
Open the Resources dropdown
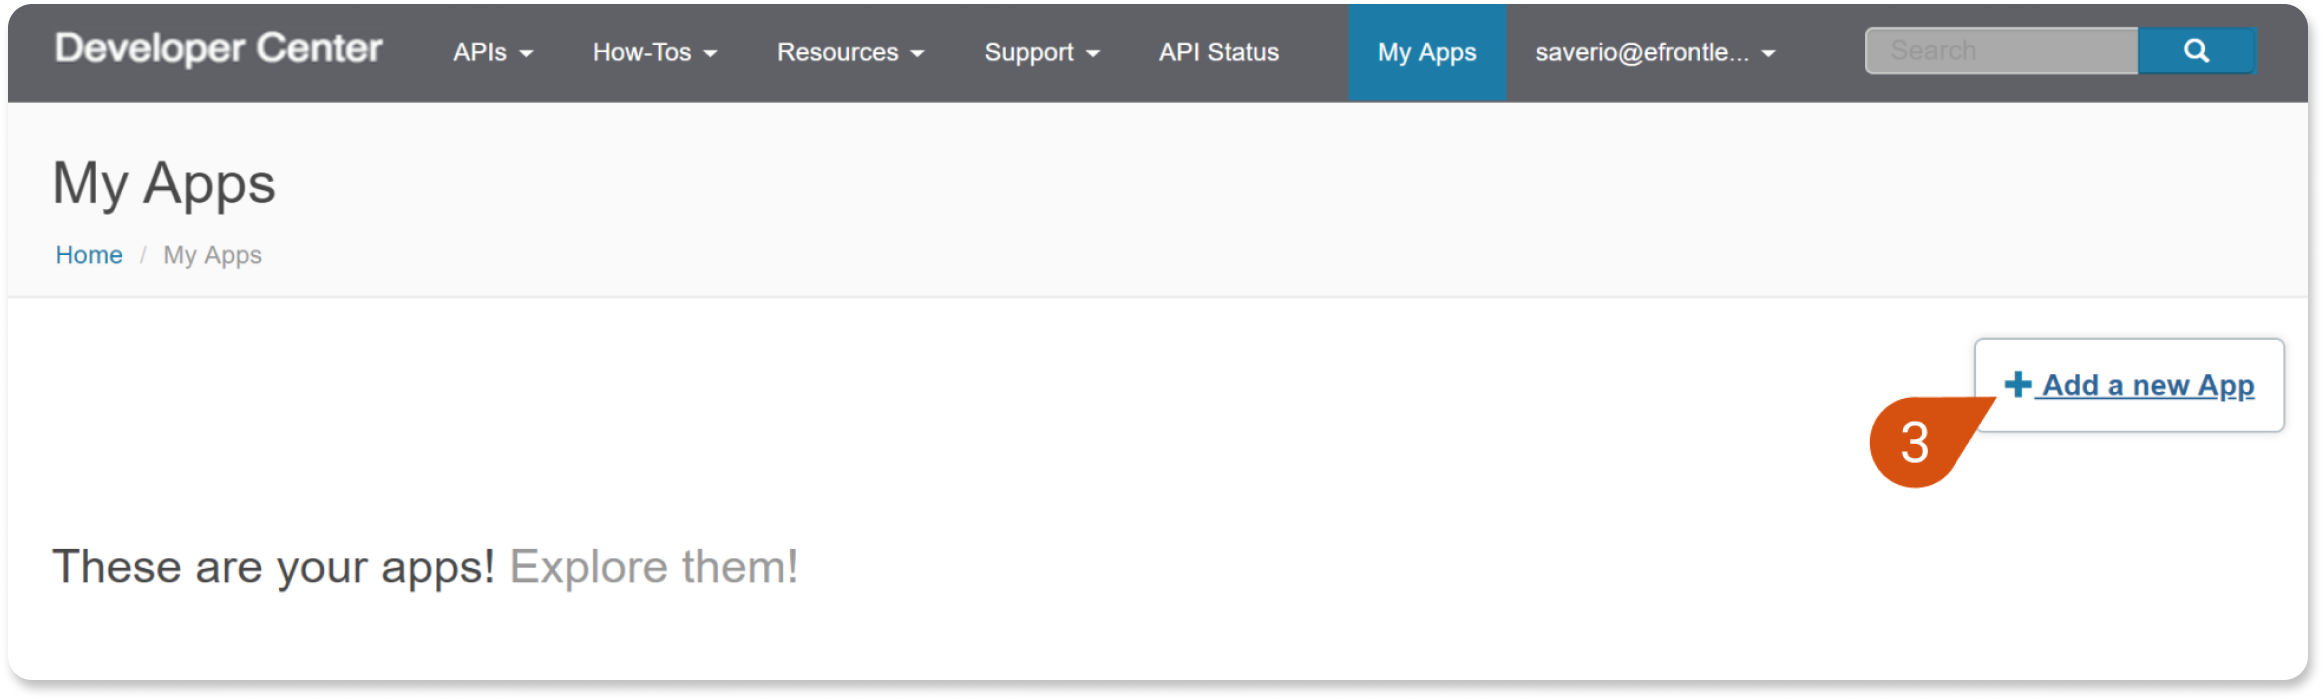(x=850, y=52)
